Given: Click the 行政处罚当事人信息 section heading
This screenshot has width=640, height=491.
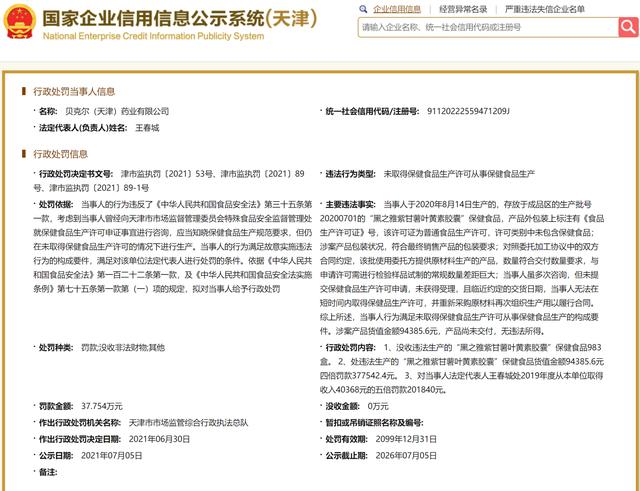Looking at the screenshot, I should point(74,91).
